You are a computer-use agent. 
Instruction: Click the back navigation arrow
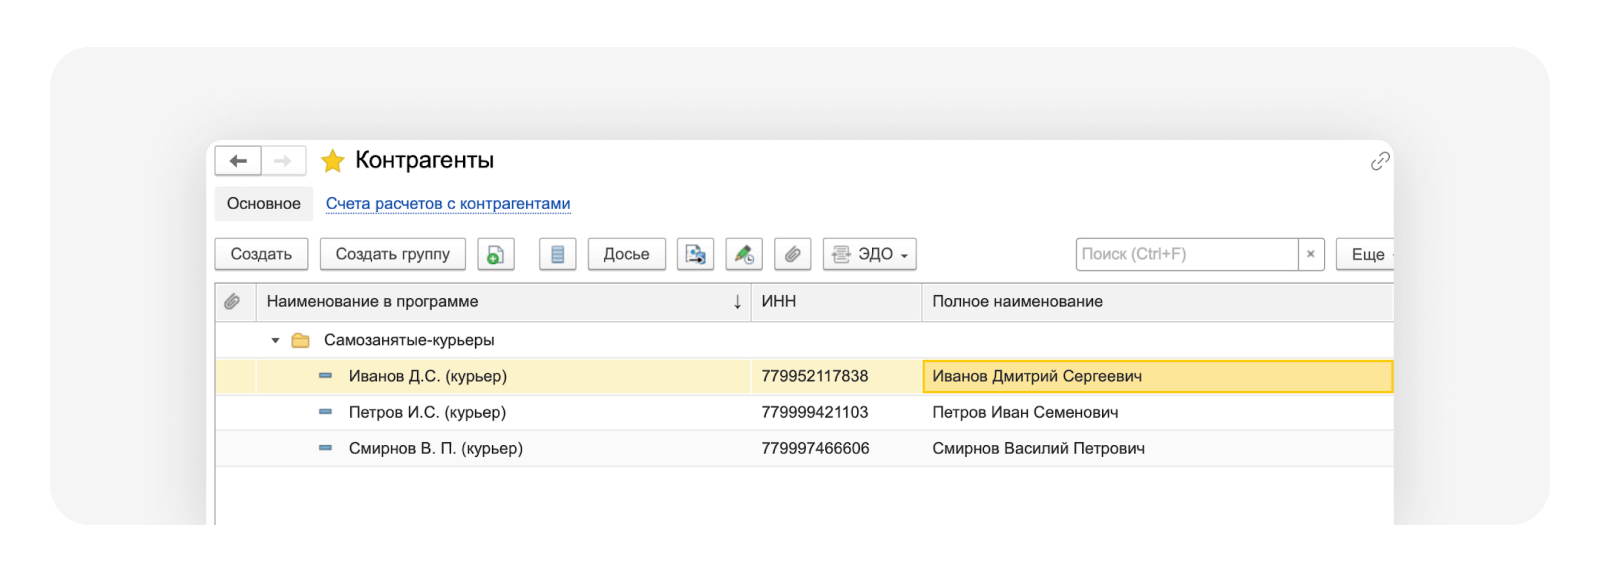coord(238,161)
